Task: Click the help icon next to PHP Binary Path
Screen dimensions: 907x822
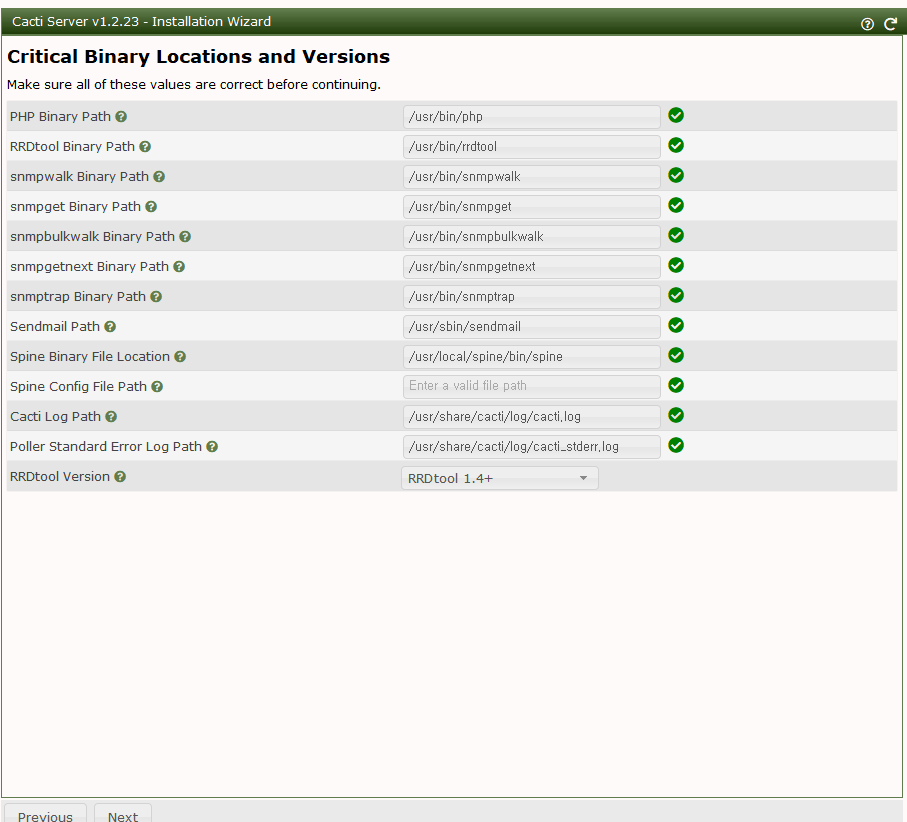Action: tap(121, 117)
